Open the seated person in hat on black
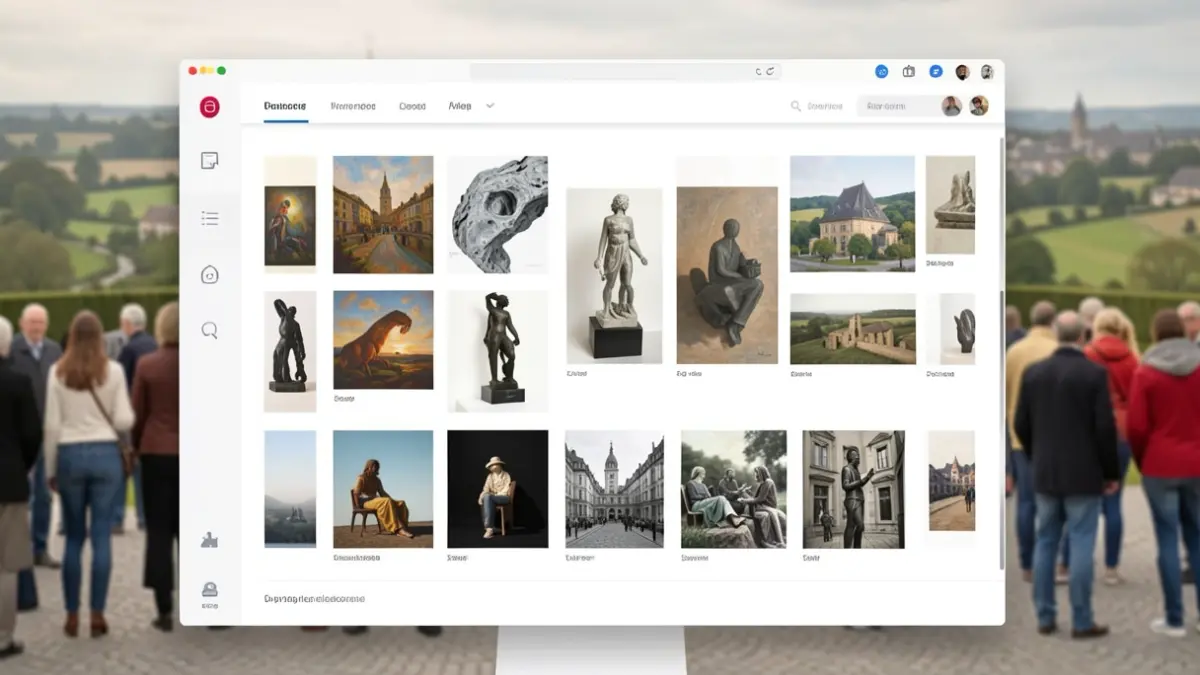This screenshot has width=1200, height=675. (498, 489)
